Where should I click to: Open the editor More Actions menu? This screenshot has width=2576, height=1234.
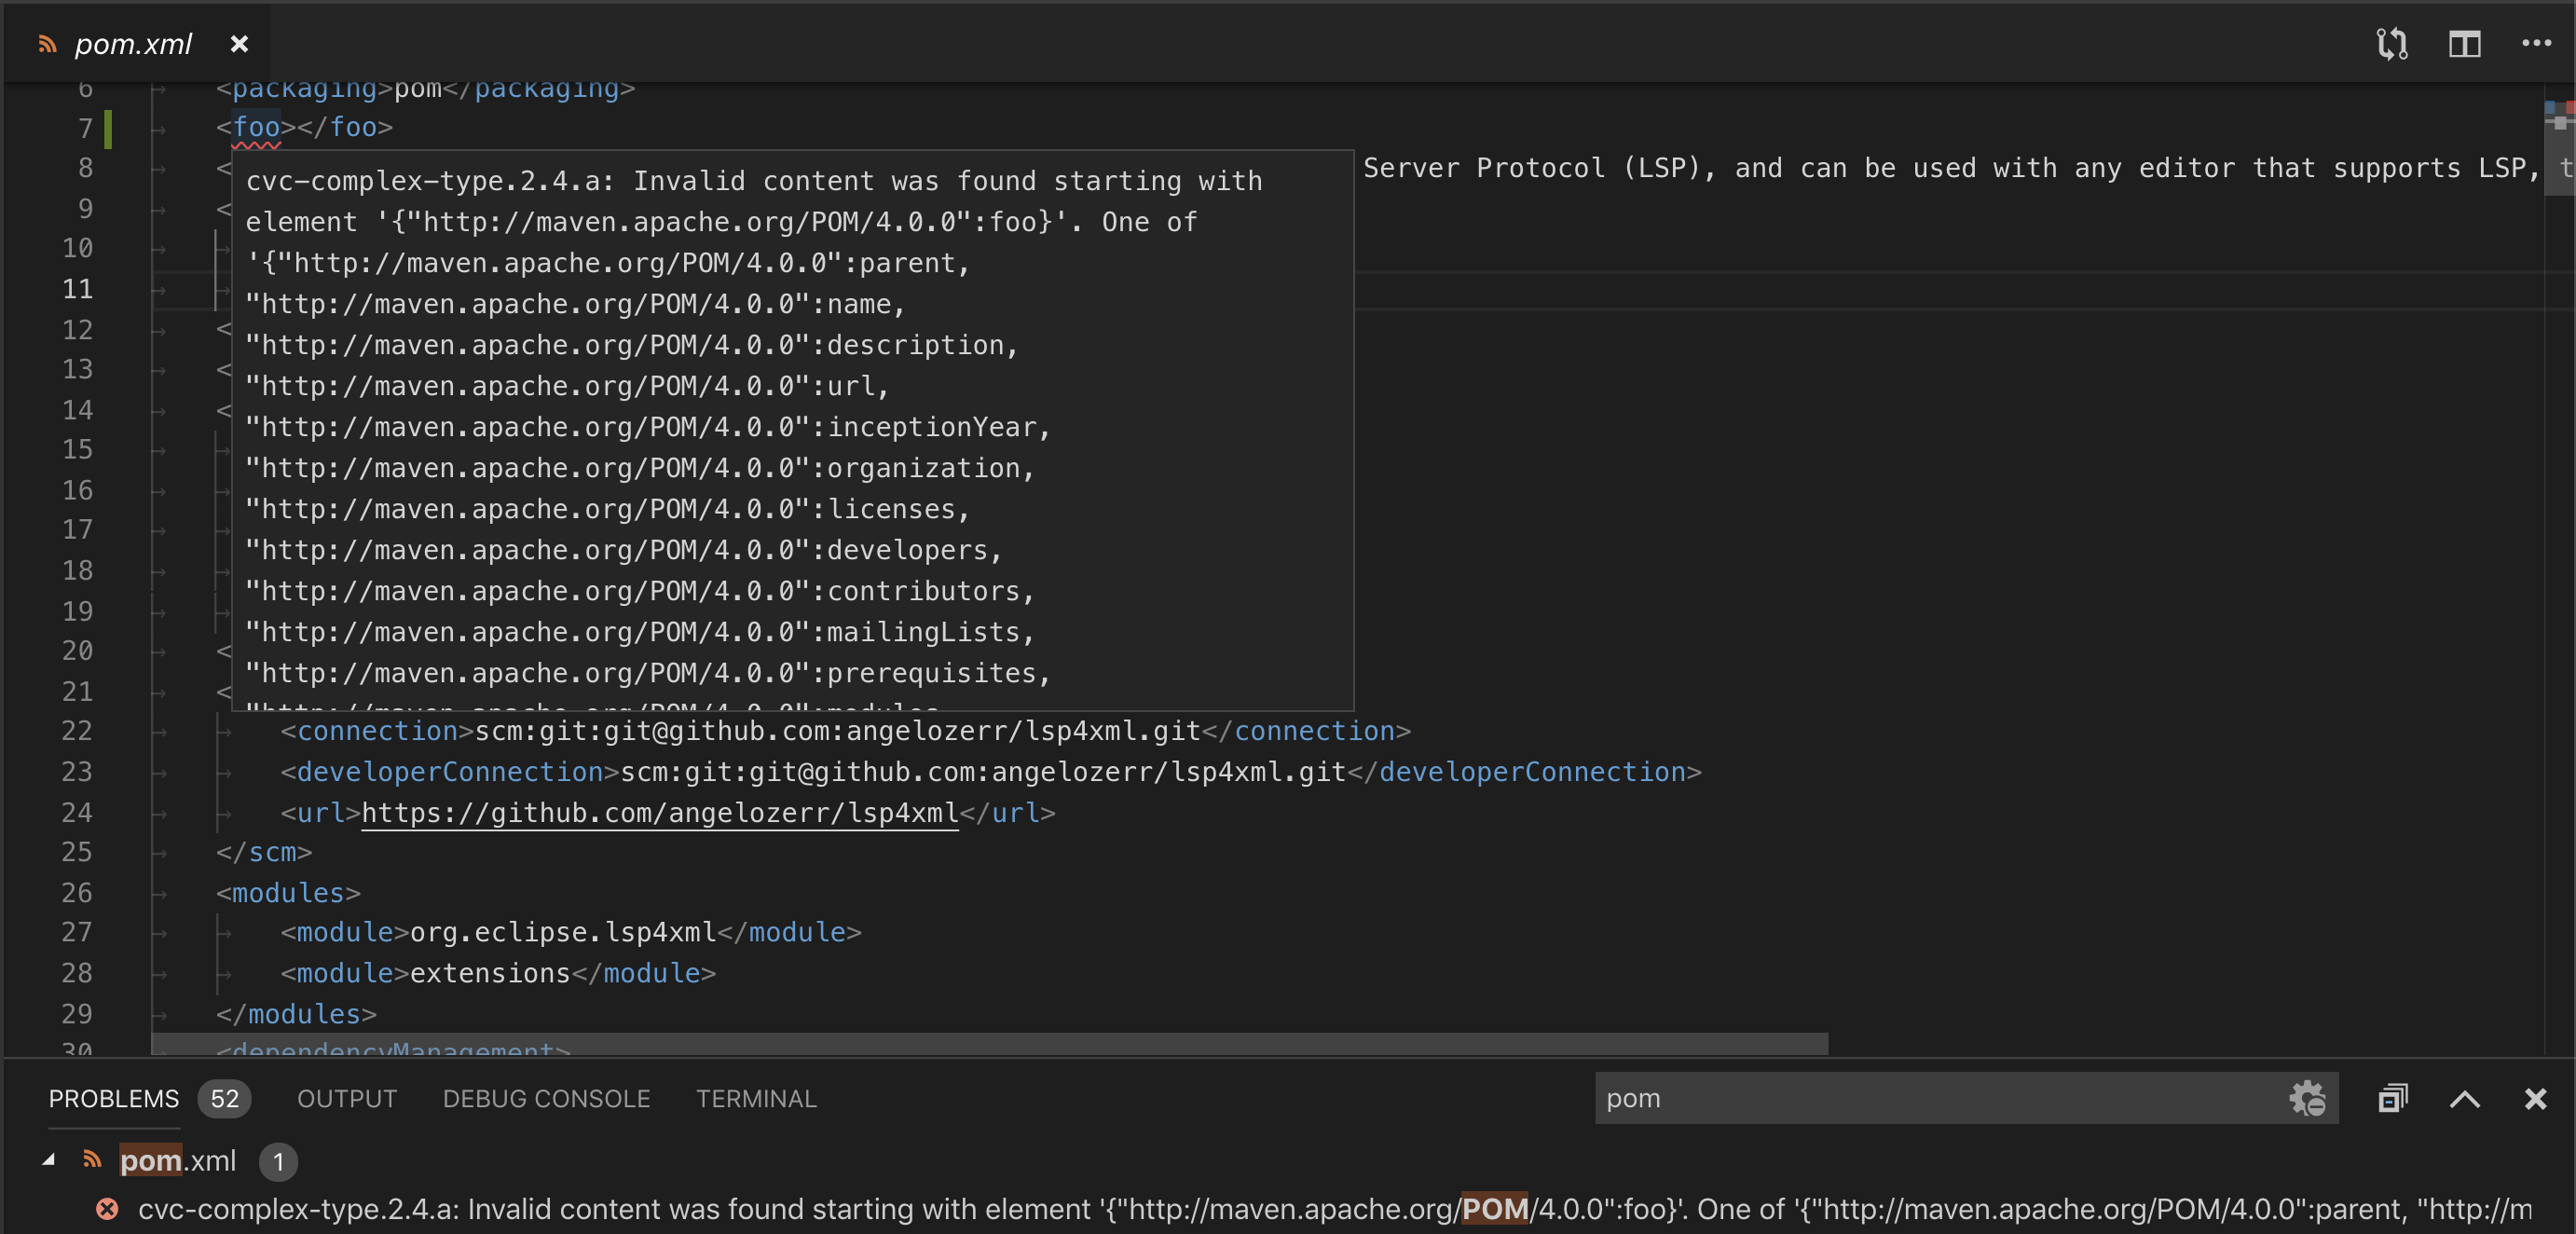(x=2536, y=44)
